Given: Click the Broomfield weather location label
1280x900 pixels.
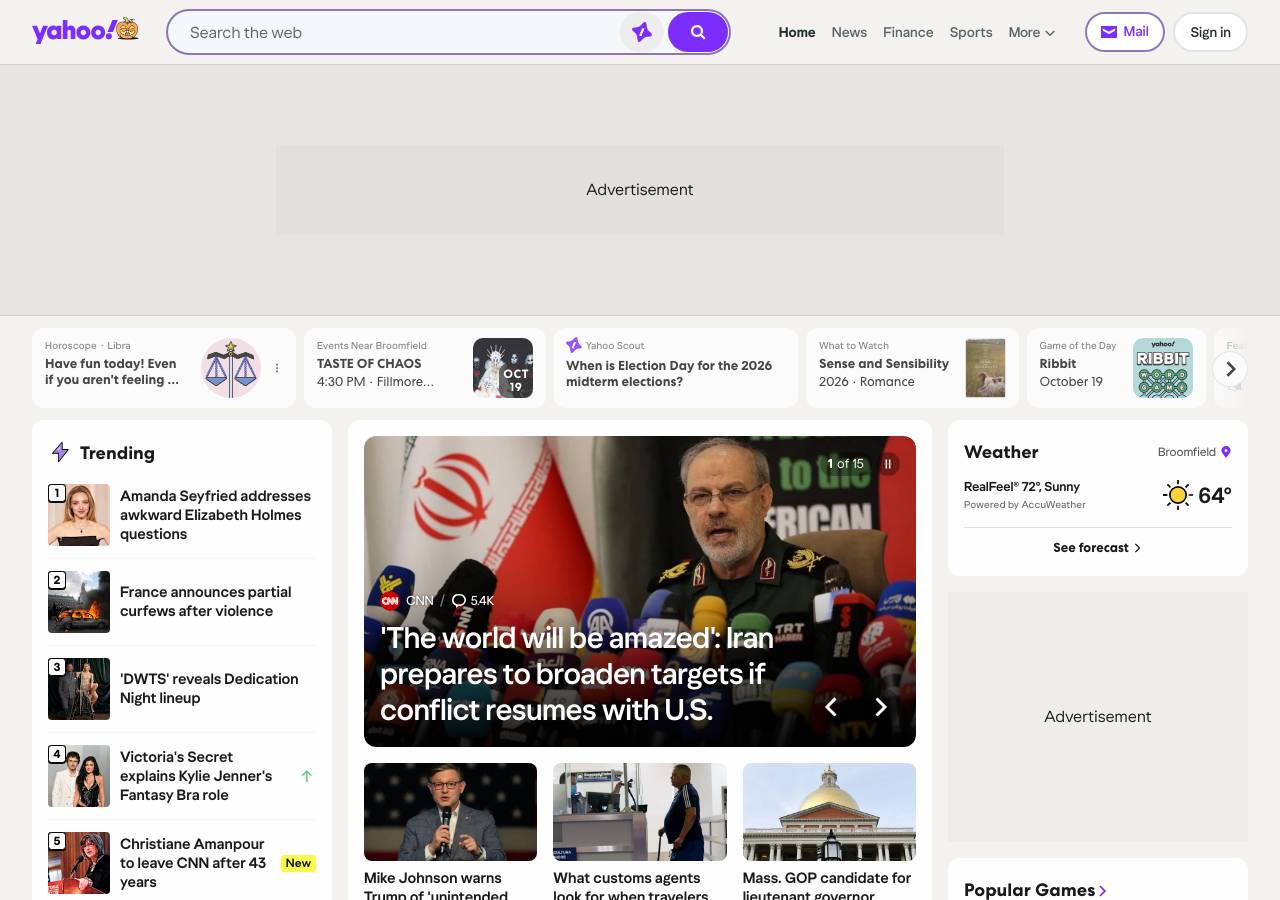Looking at the screenshot, I should point(1186,452).
